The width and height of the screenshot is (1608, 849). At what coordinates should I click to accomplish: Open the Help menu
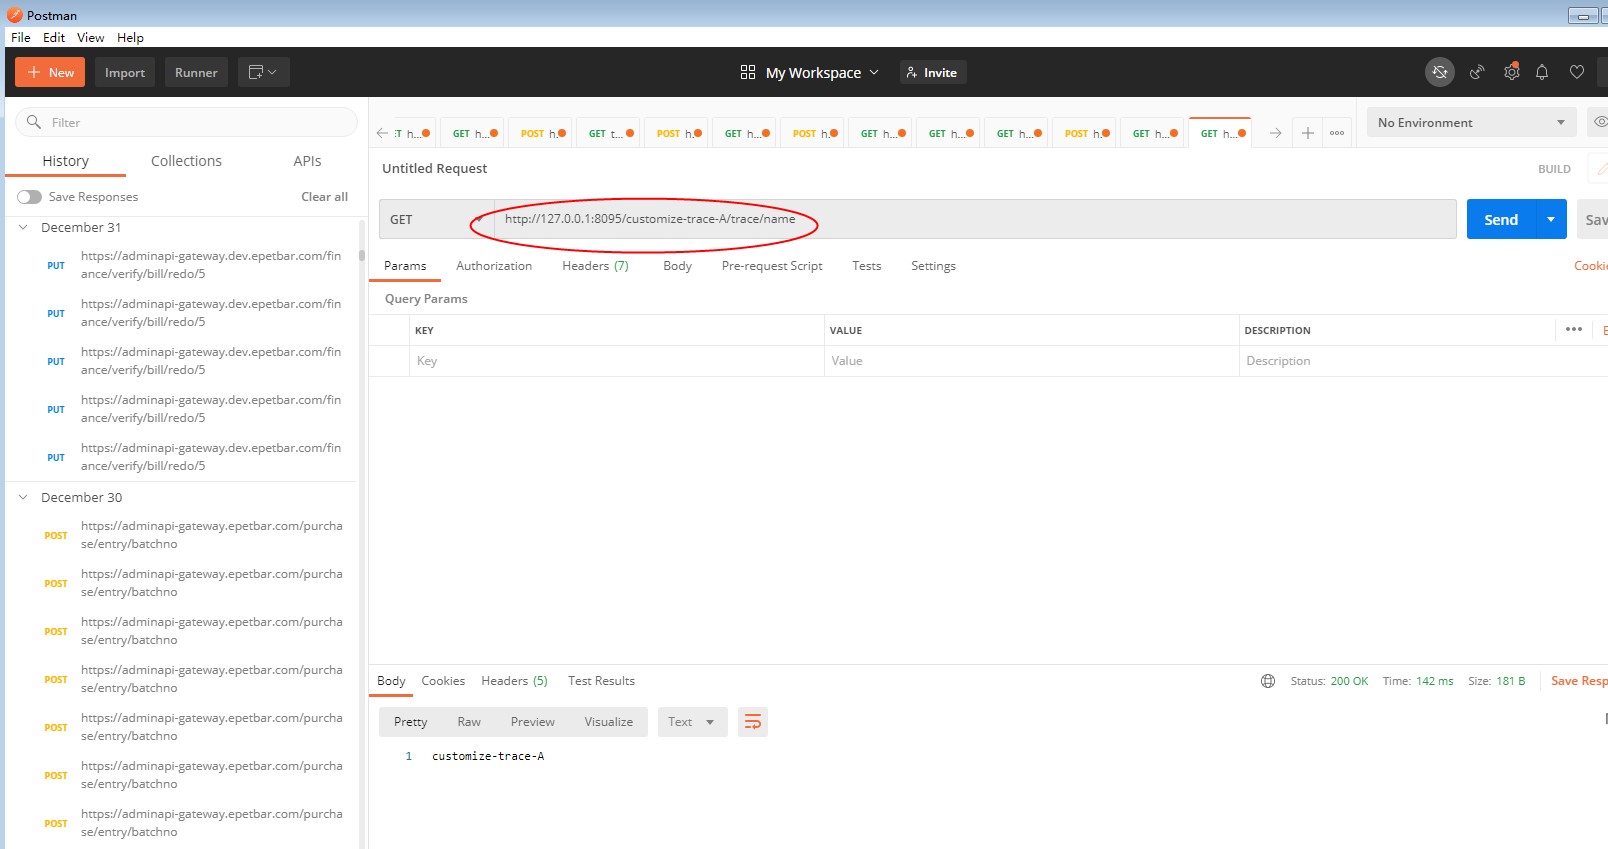point(130,37)
